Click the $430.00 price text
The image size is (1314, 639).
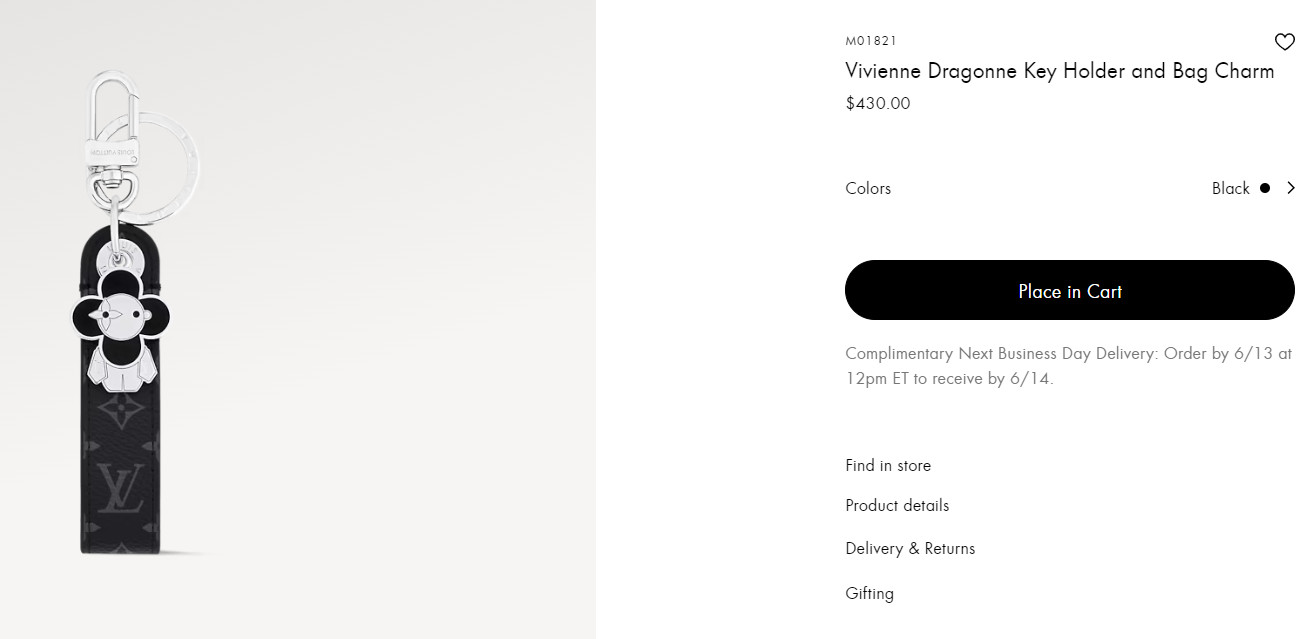pyautogui.click(x=877, y=103)
